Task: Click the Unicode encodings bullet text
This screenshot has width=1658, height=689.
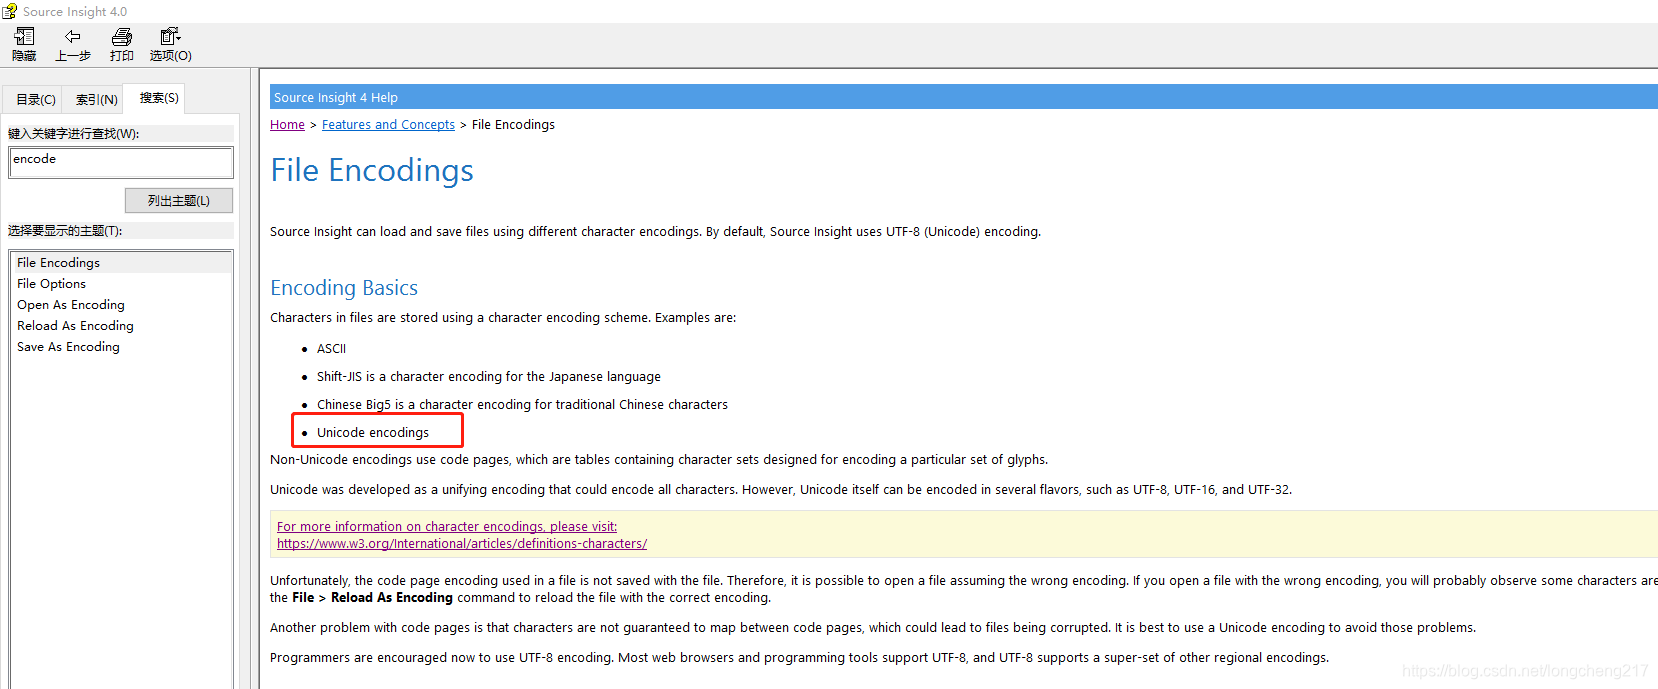Action: 373,432
